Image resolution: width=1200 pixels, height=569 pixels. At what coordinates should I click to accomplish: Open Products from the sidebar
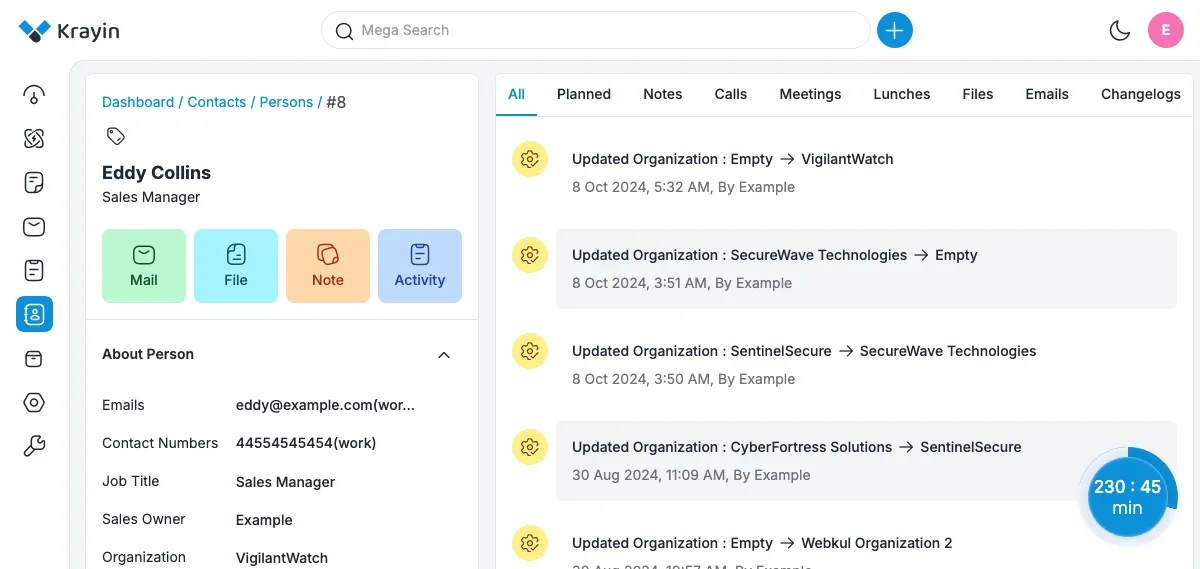click(x=34, y=359)
